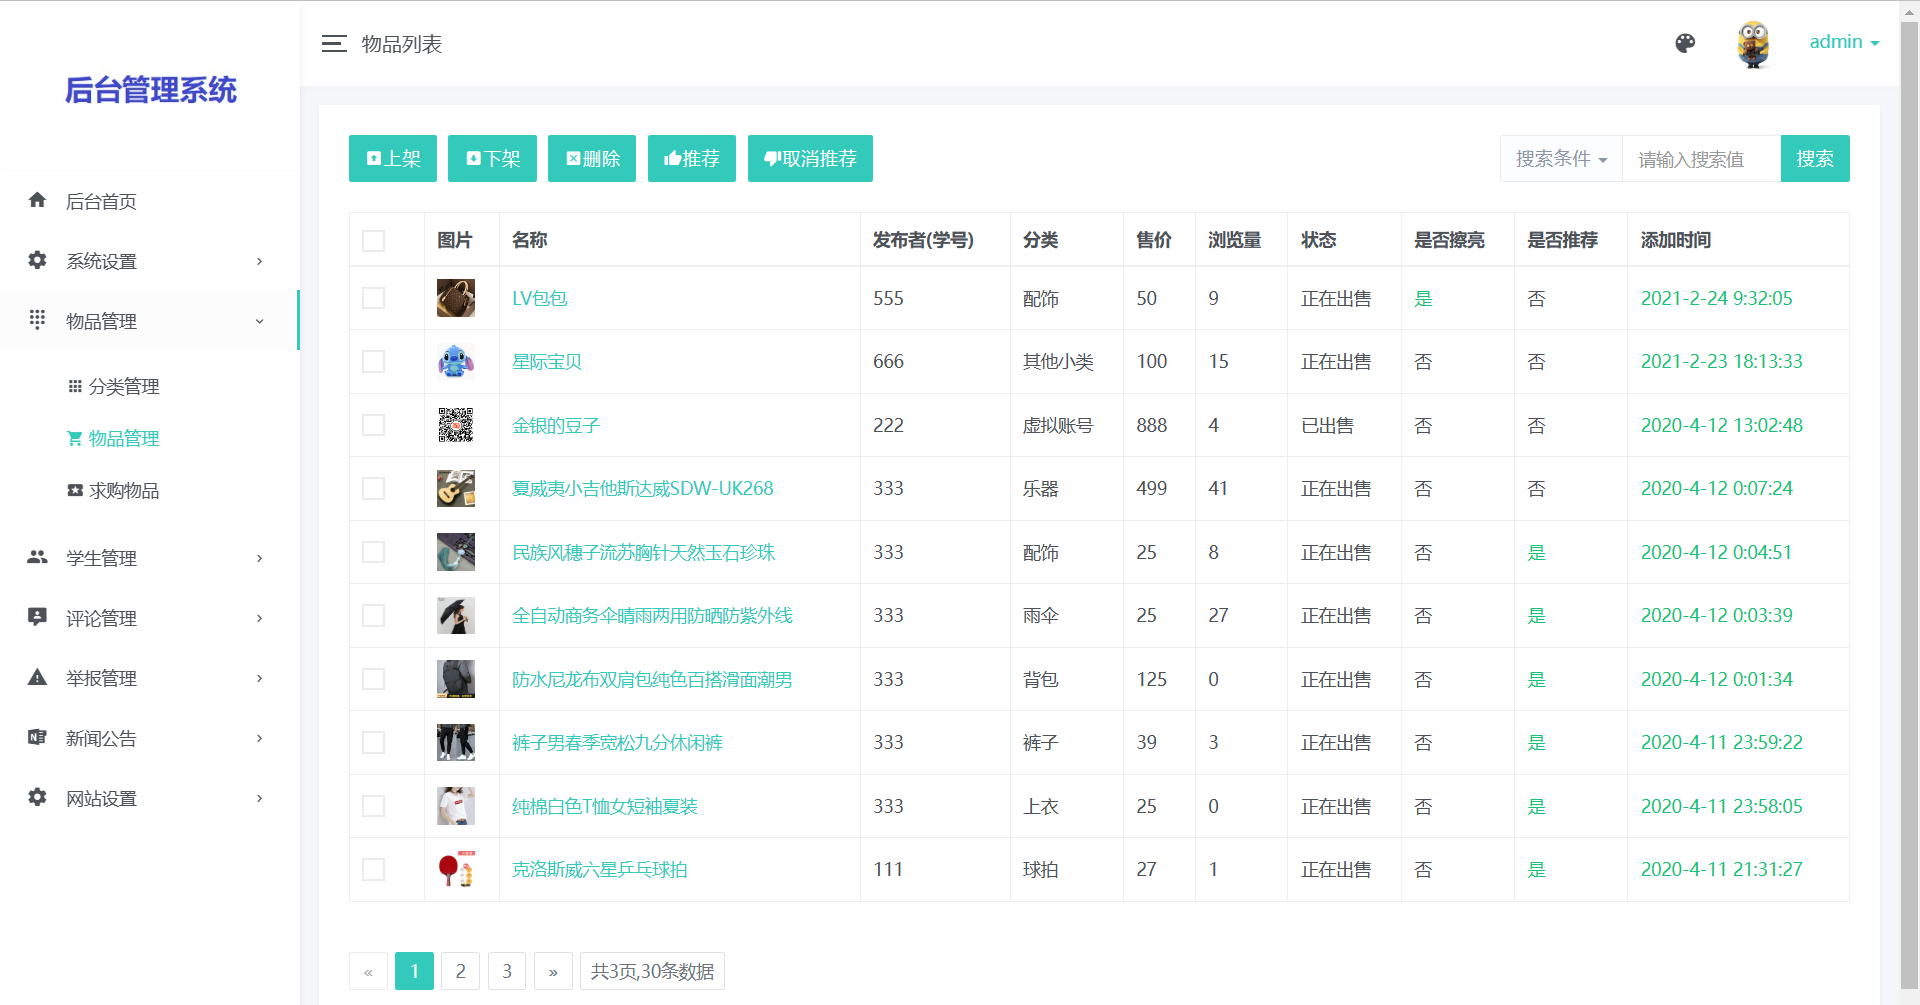This screenshot has height=1005, width=1920.
Task: Go to pagination page 2
Action: [460, 971]
